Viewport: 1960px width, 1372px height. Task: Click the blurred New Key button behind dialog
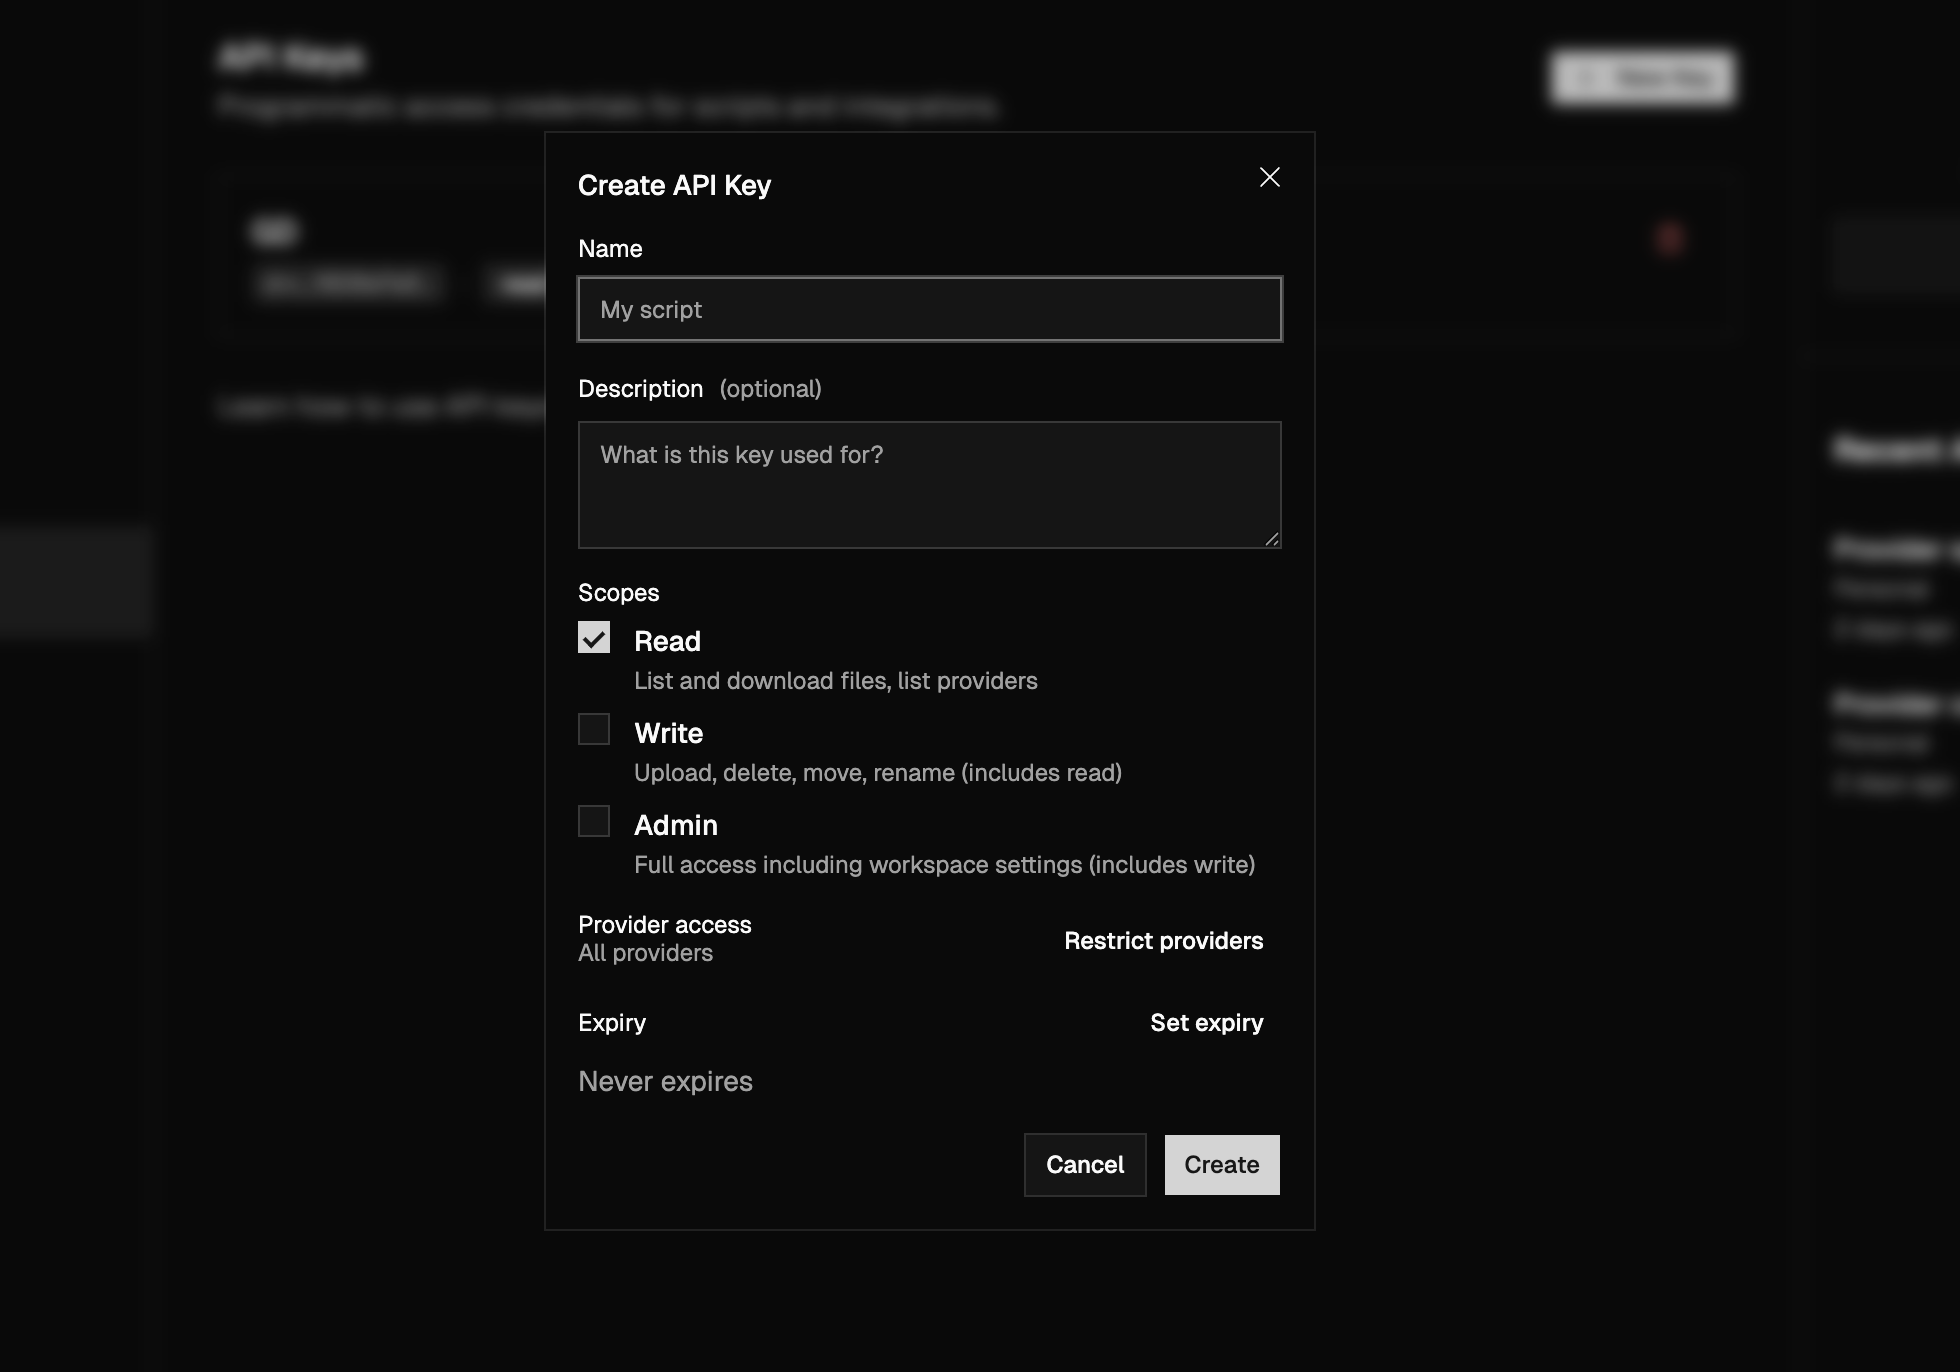tap(1643, 77)
